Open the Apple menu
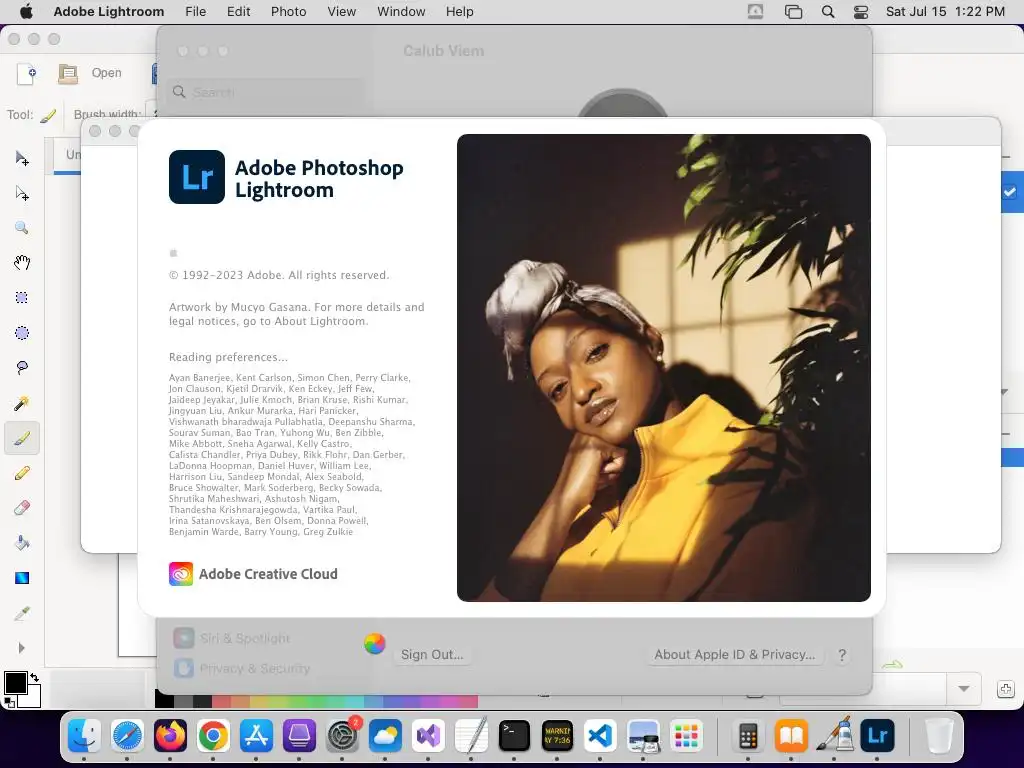This screenshot has width=1024, height=768. click(x=26, y=12)
